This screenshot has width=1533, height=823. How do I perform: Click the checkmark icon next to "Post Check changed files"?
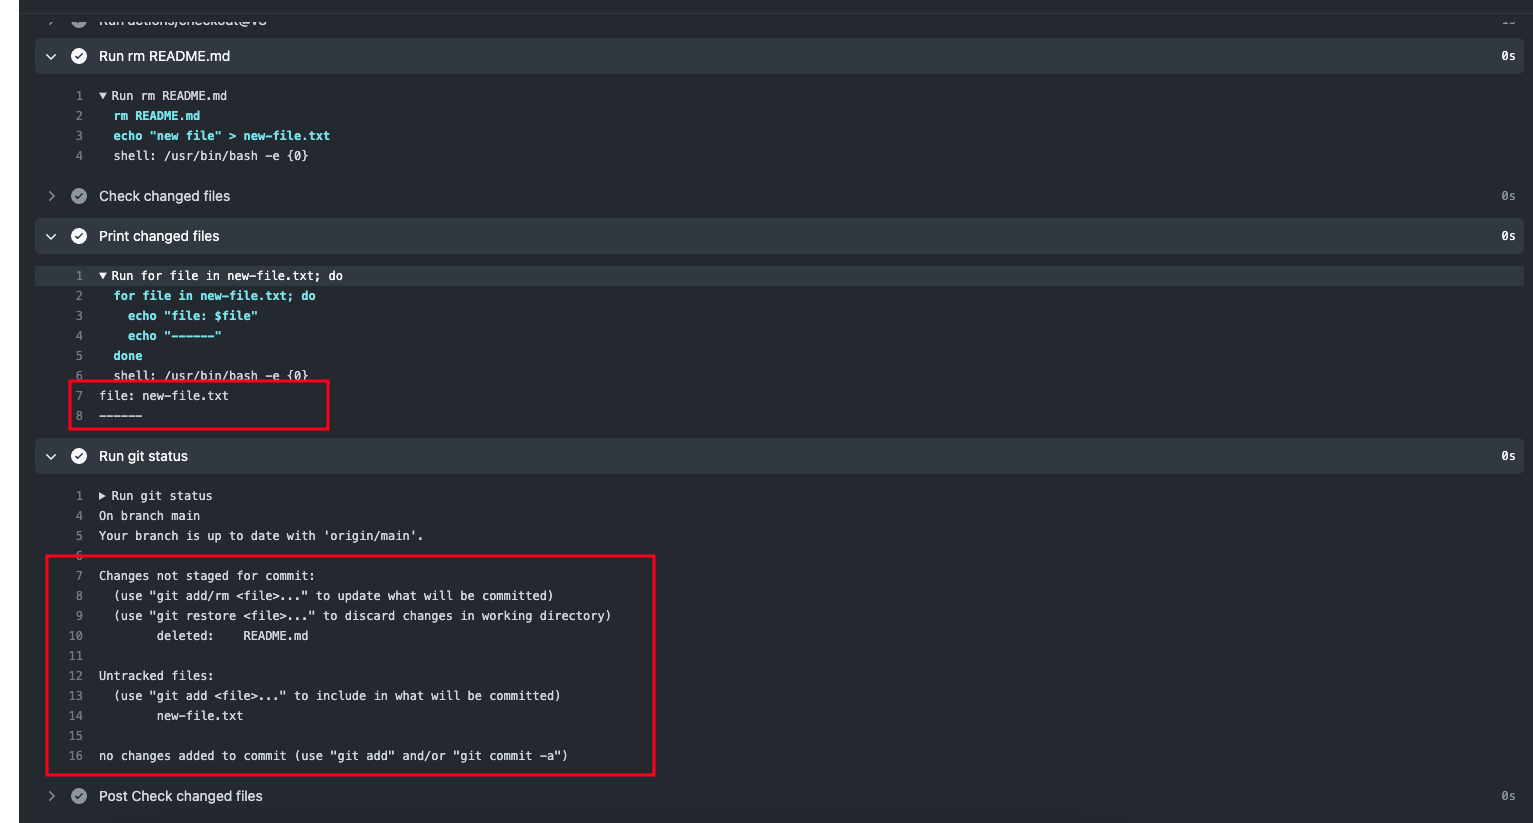(79, 796)
